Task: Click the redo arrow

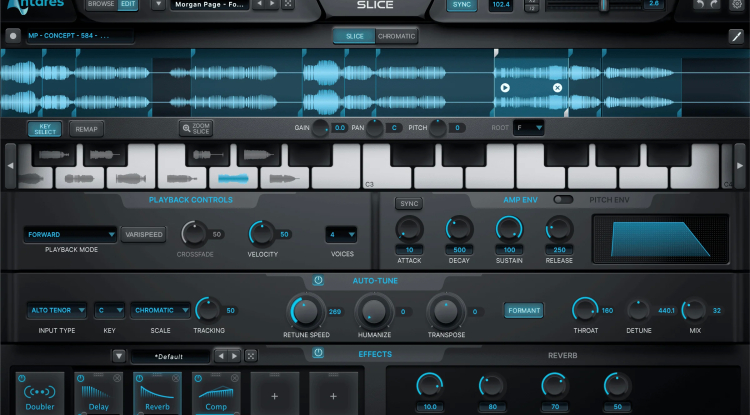Action: pyautogui.click(x=714, y=4)
